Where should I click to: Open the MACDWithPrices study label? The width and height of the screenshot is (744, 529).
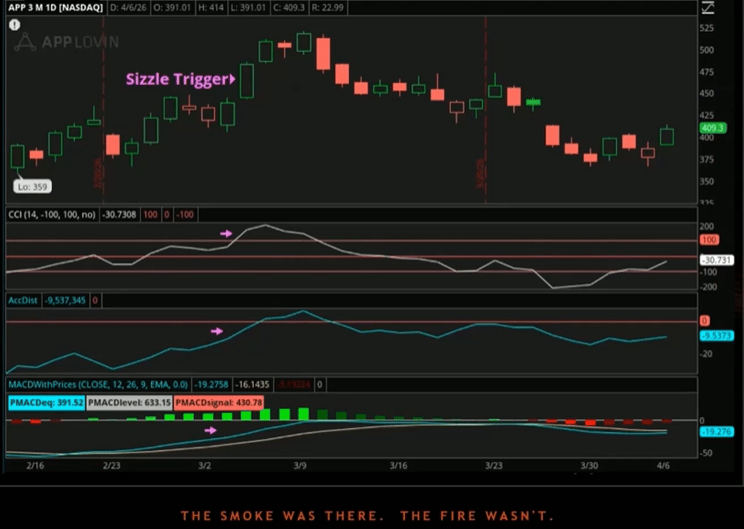pos(98,384)
